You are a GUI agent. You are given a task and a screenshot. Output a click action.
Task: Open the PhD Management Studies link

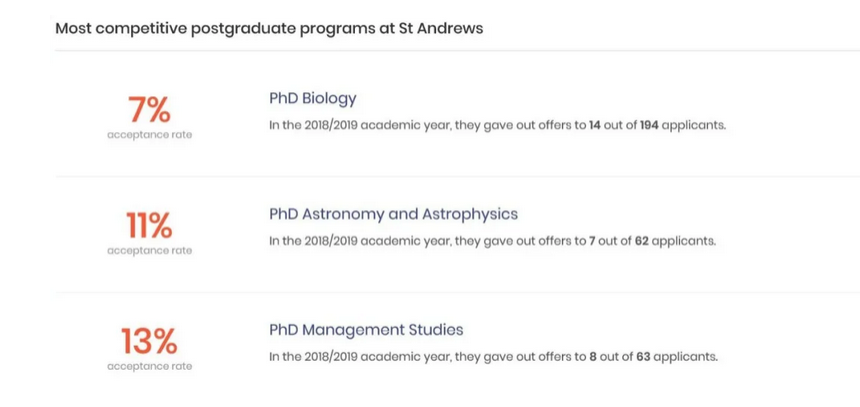(366, 330)
